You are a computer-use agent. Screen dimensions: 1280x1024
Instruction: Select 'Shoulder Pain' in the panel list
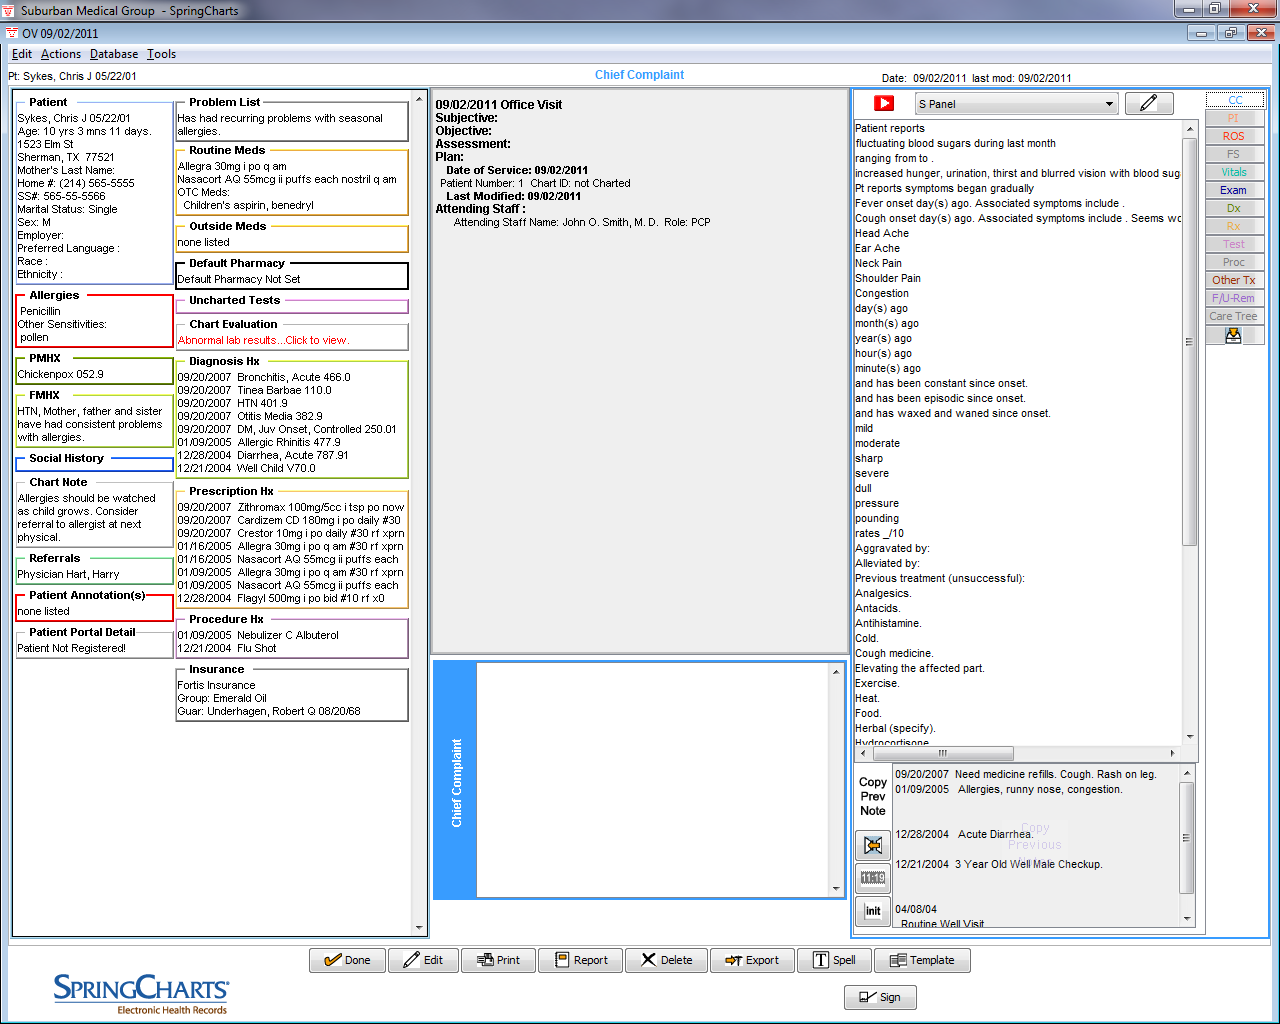point(888,278)
